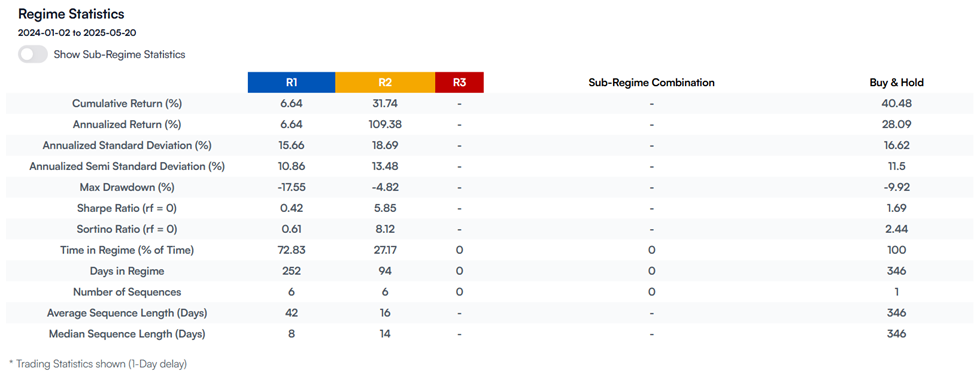Click the Annualized Standard Deviation (%) row label
The width and height of the screenshot is (980, 374).
[x=127, y=145]
